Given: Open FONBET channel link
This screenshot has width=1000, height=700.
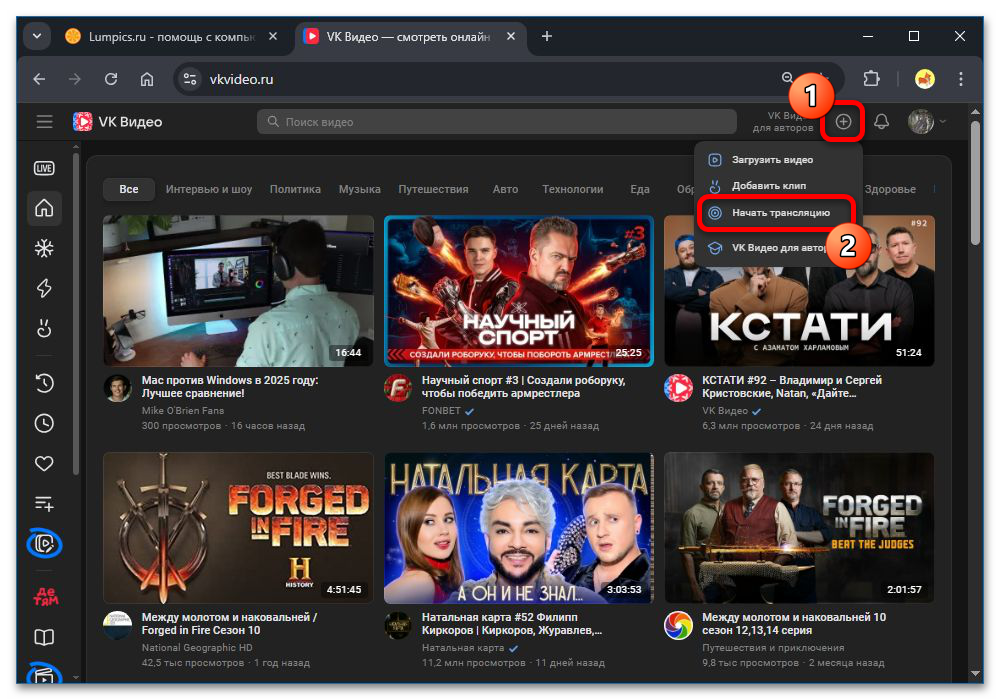Looking at the screenshot, I should tap(441, 411).
